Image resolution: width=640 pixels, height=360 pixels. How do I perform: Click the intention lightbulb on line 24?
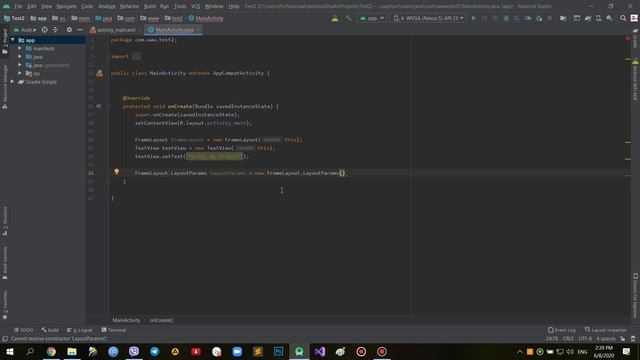[116, 172]
